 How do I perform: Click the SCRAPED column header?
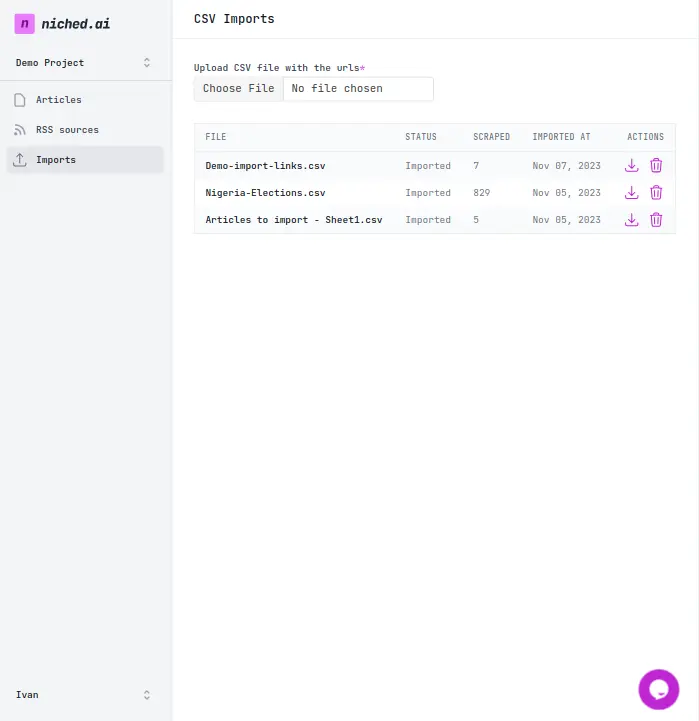pos(492,137)
